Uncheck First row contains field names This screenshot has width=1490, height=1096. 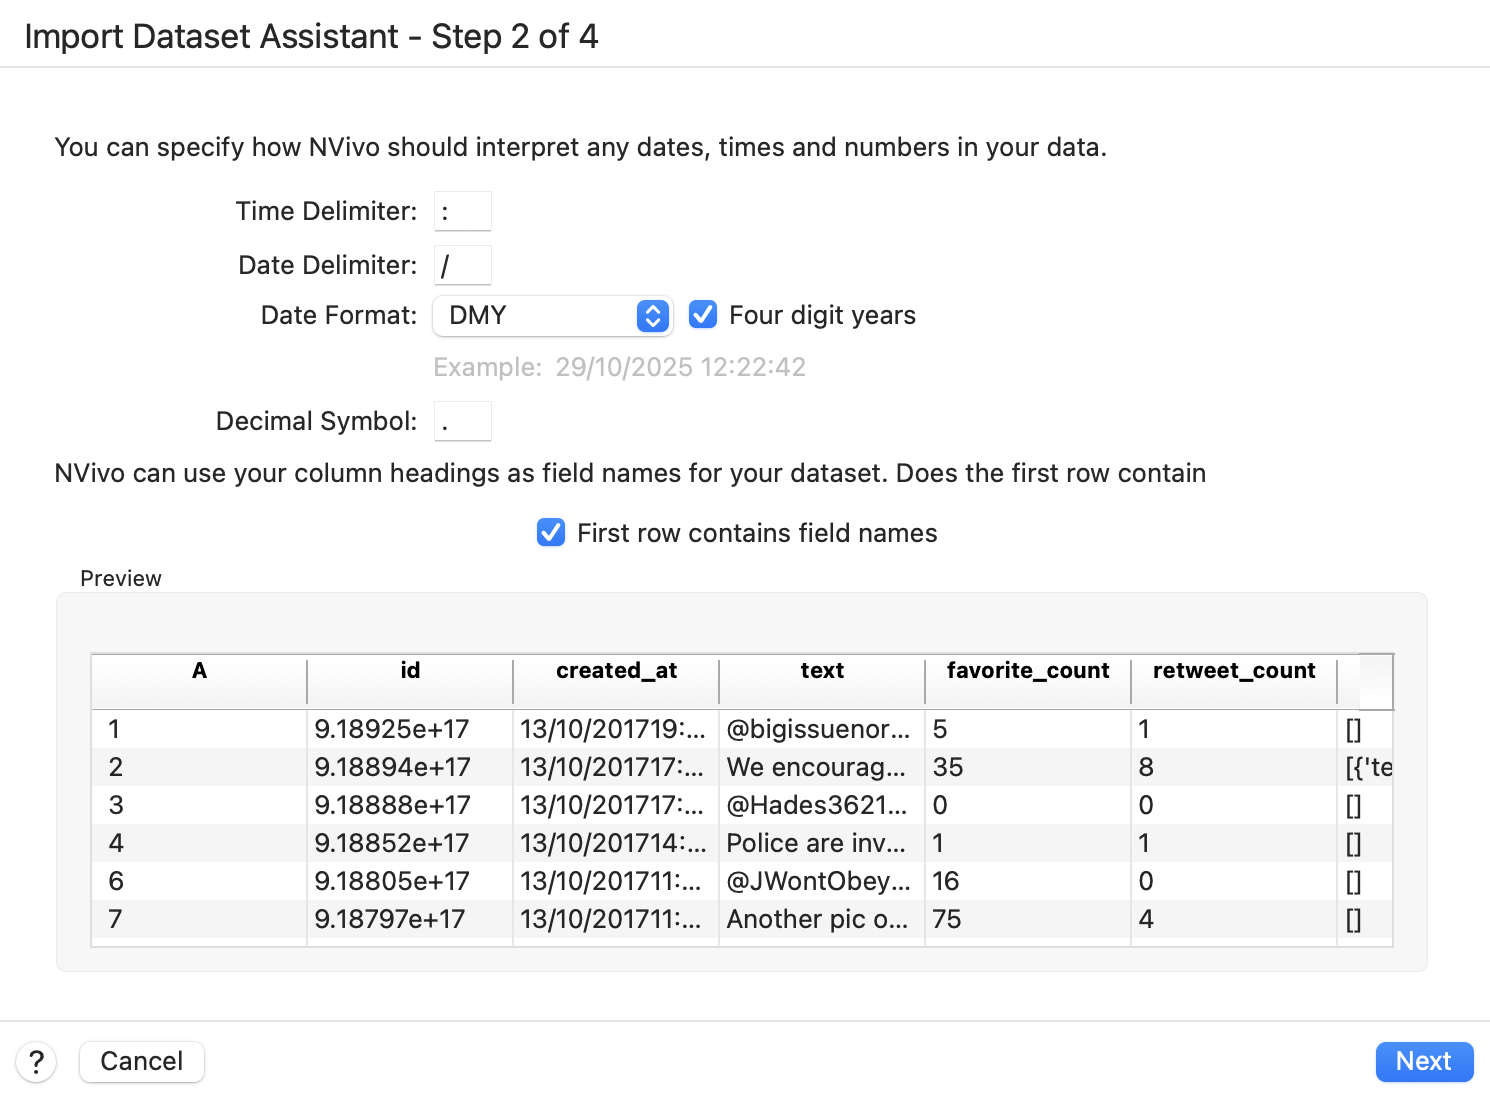pyautogui.click(x=551, y=533)
